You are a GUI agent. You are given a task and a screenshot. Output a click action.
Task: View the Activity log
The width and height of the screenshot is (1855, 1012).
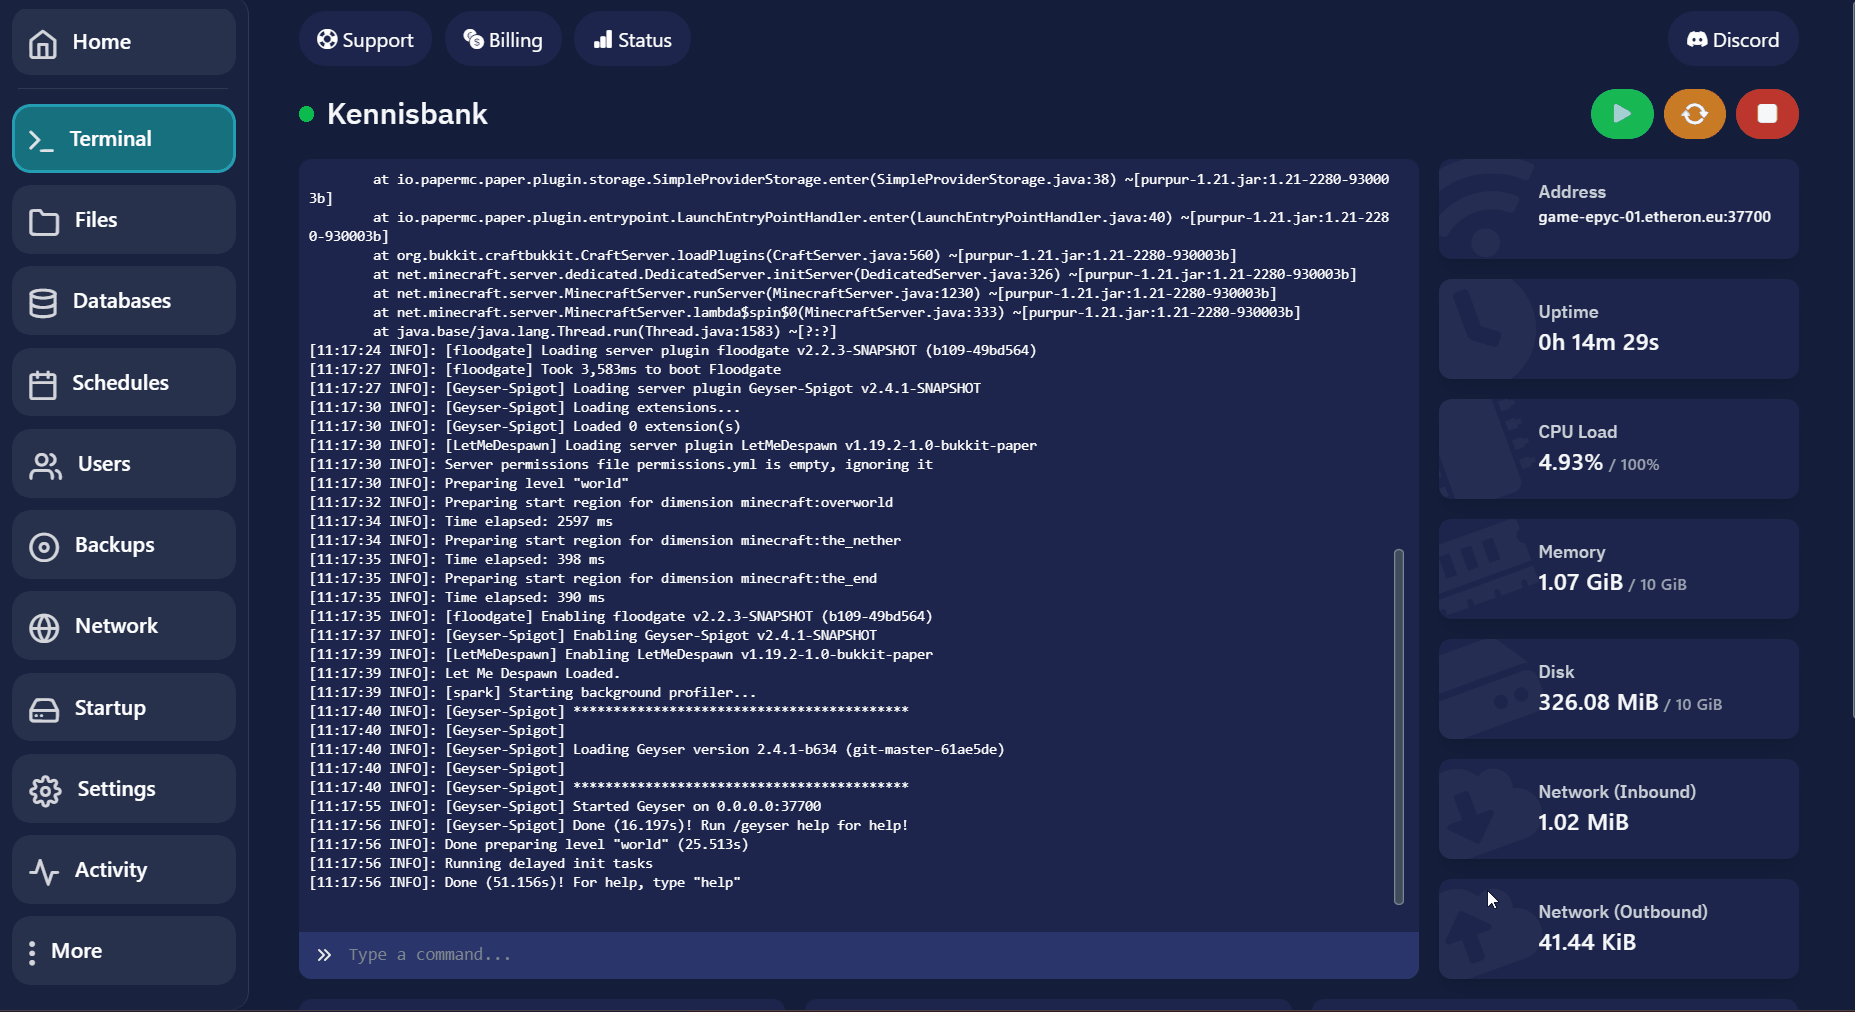(x=124, y=870)
